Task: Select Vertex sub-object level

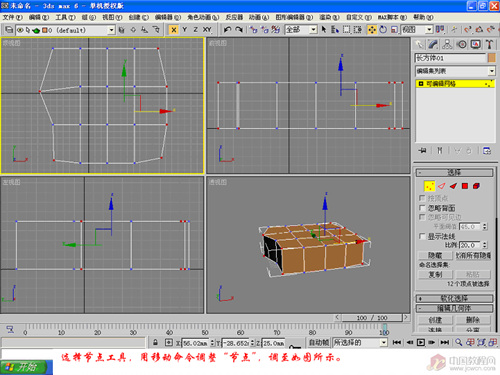Action: click(x=429, y=186)
